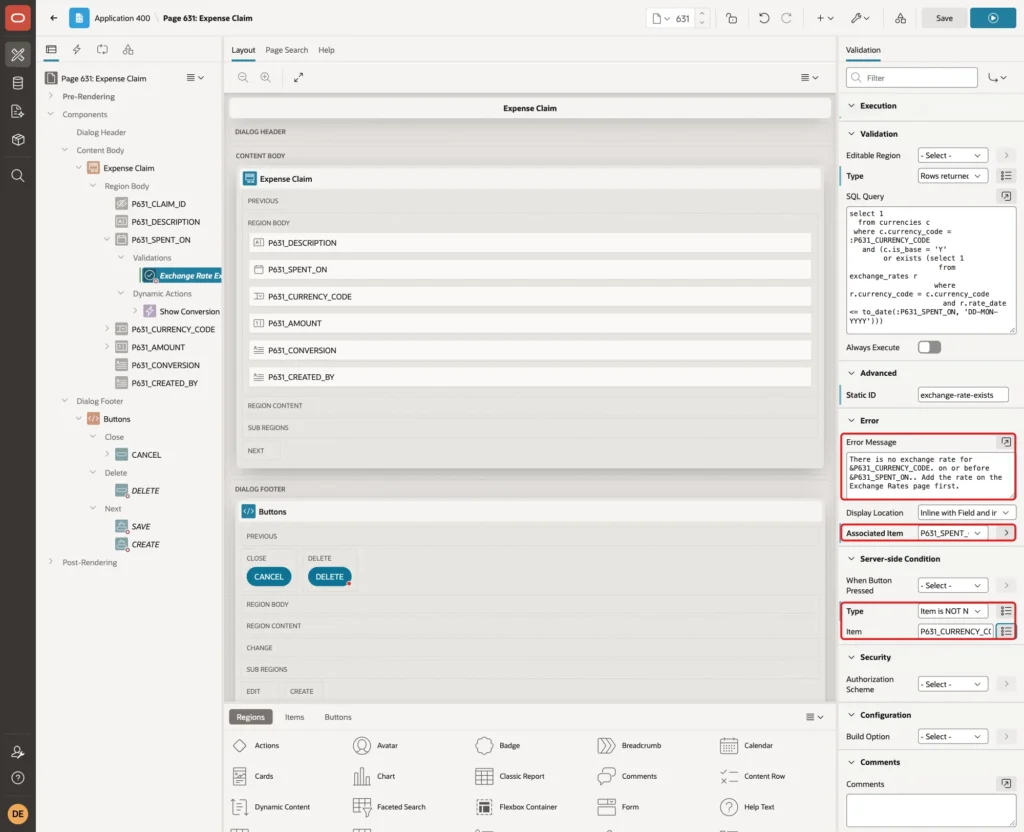The image size is (1024, 832).
Task: Click the Static ID text field
Action: pos(962,395)
